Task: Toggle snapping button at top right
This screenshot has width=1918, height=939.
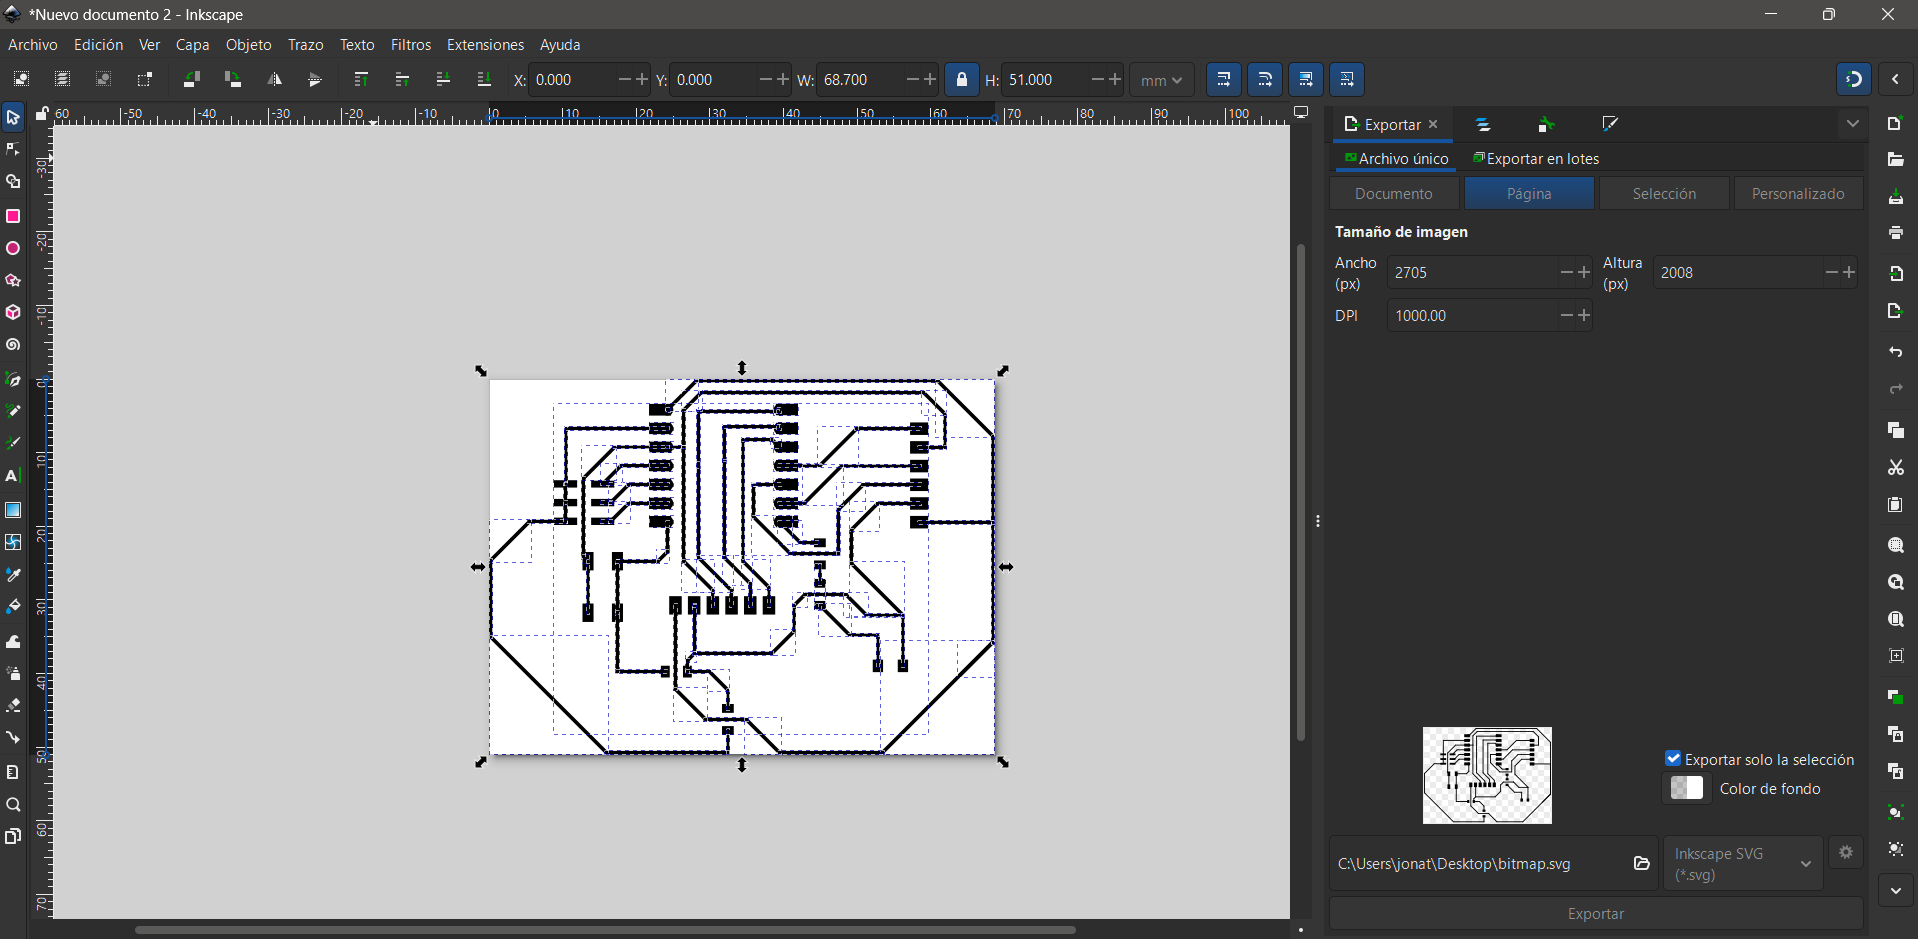Action: coord(1853,80)
